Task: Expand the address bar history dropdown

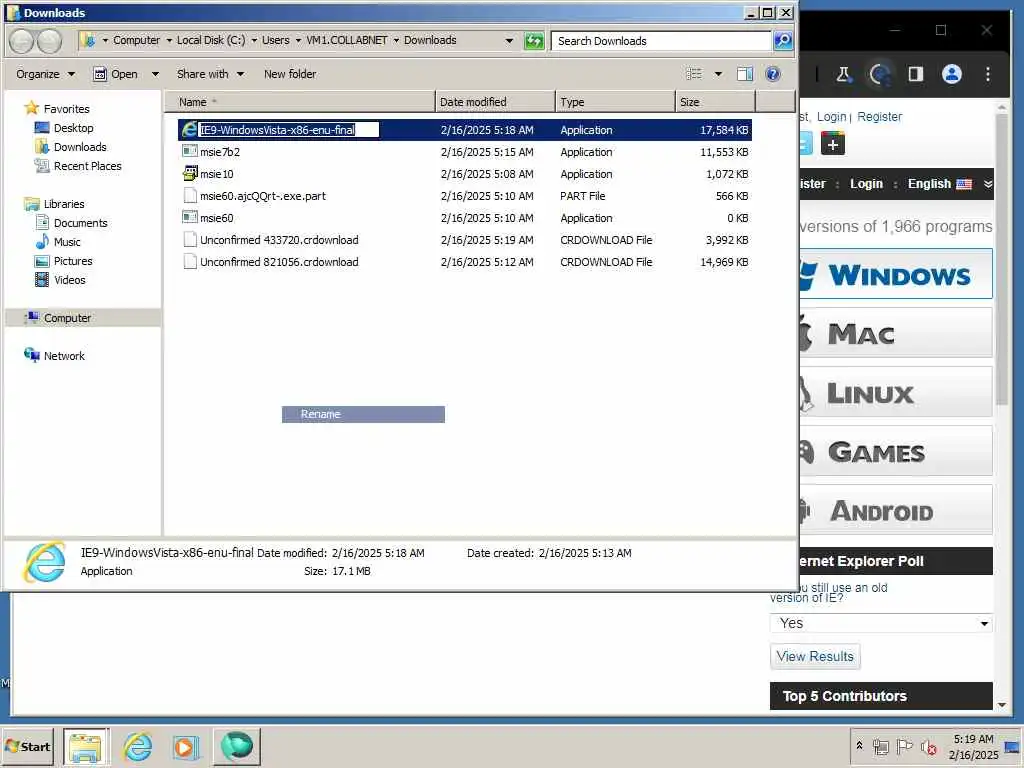Action: coord(509,40)
